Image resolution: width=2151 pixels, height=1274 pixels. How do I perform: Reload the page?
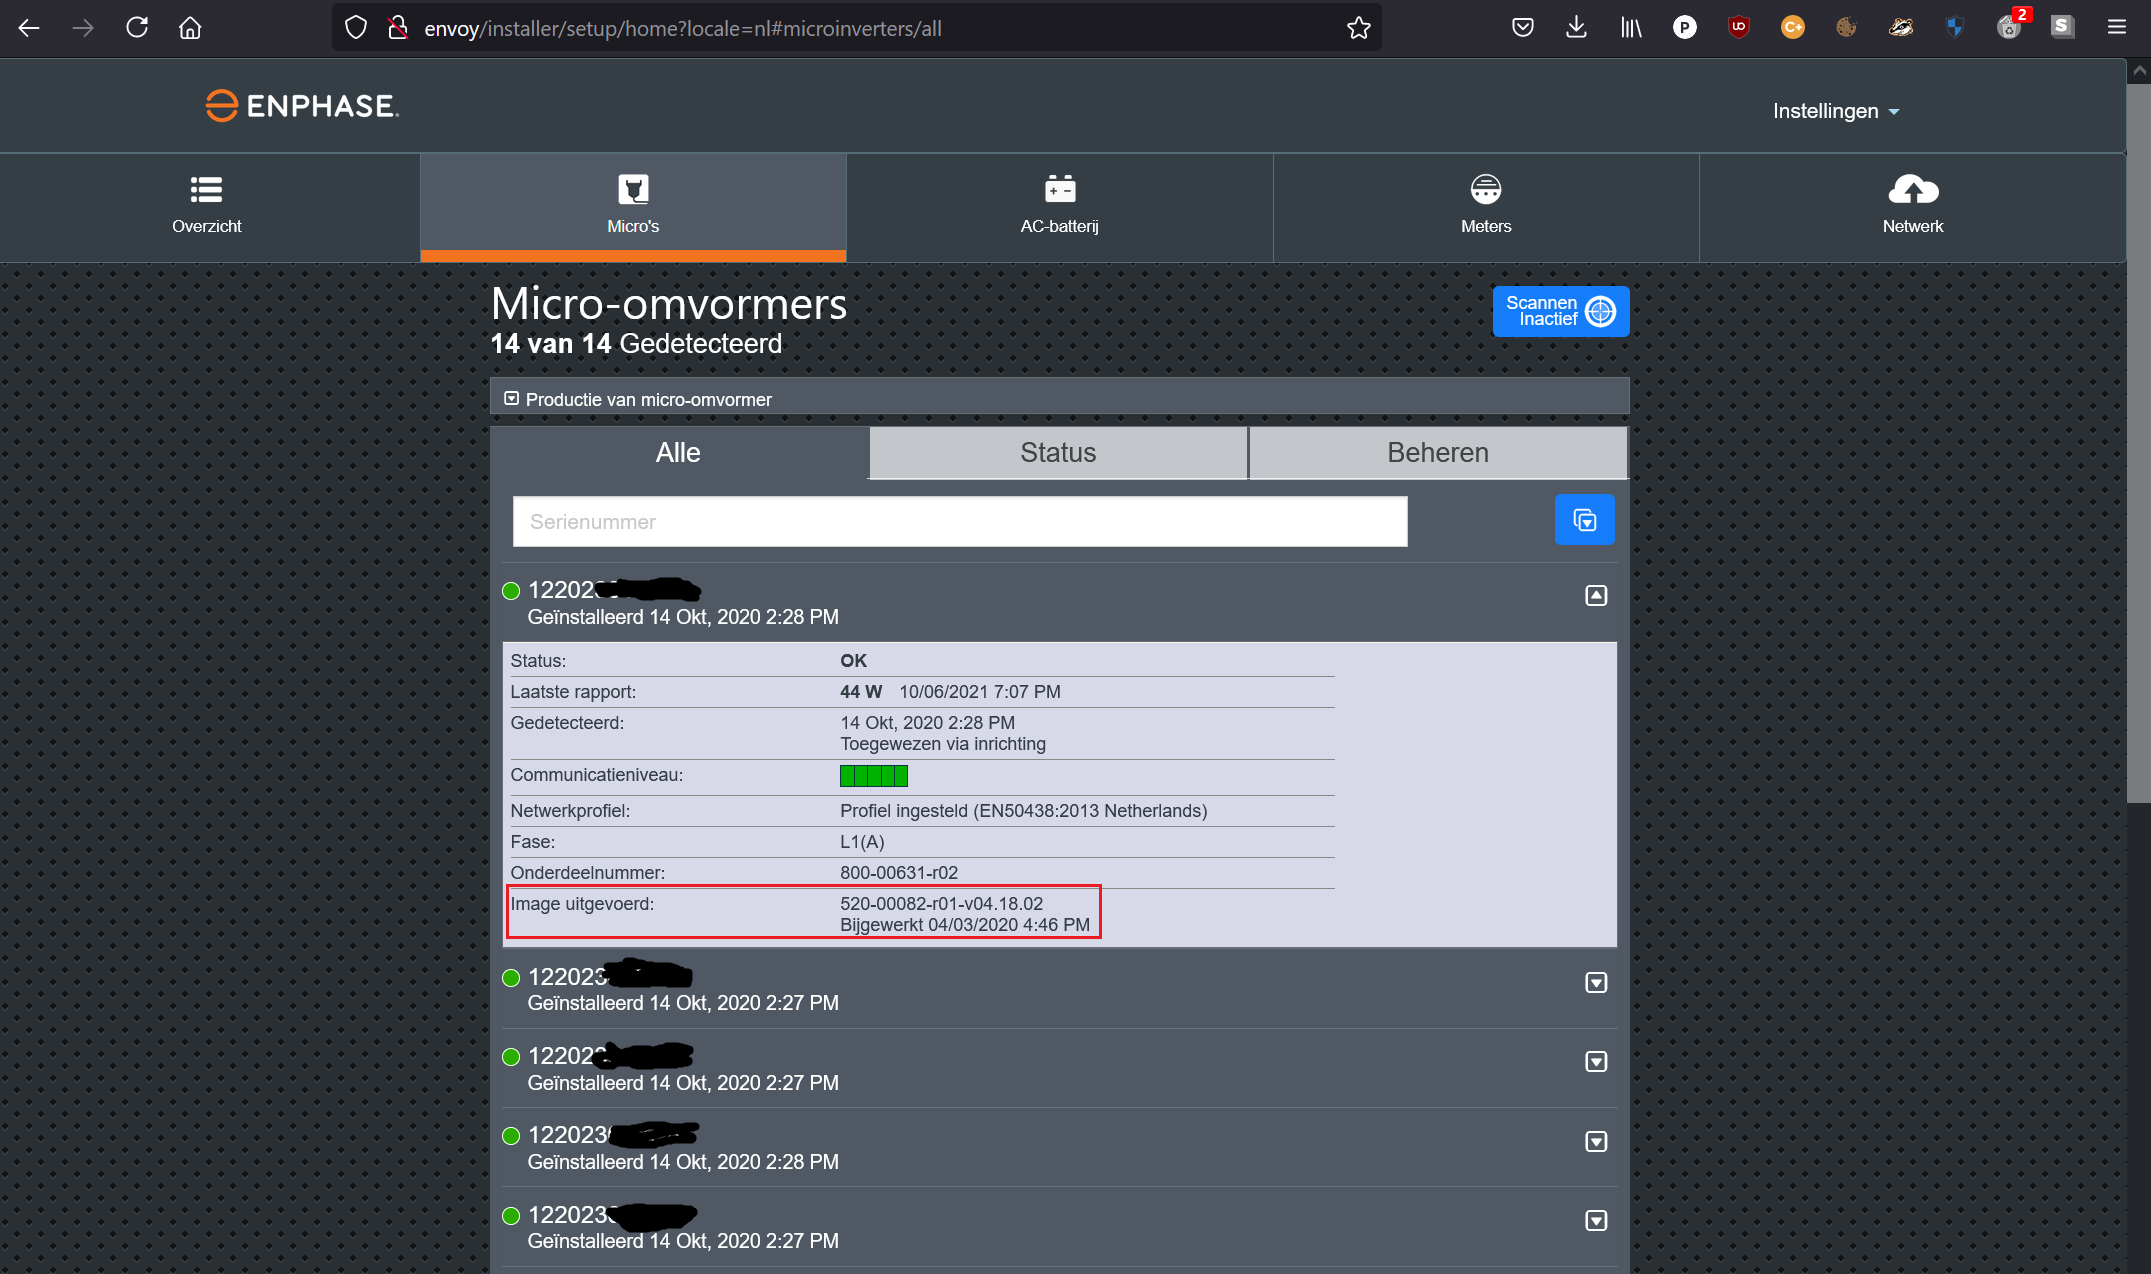click(137, 28)
